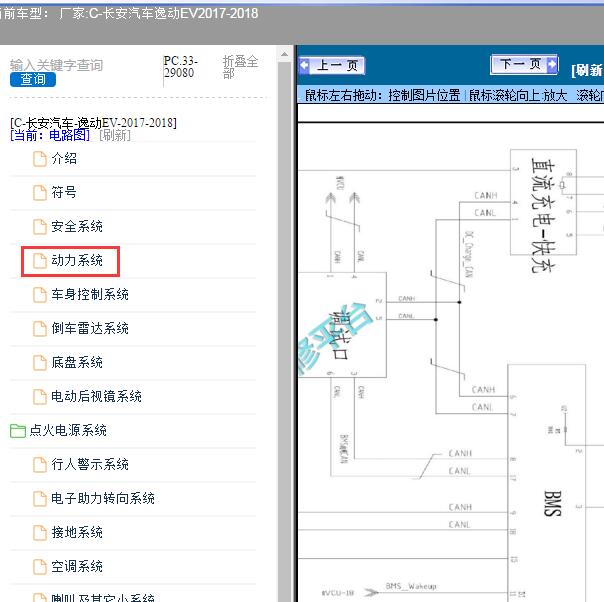Click the document icon beside 底盘系统
Viewport: 604px width, 602px height.
coord(40,362)
